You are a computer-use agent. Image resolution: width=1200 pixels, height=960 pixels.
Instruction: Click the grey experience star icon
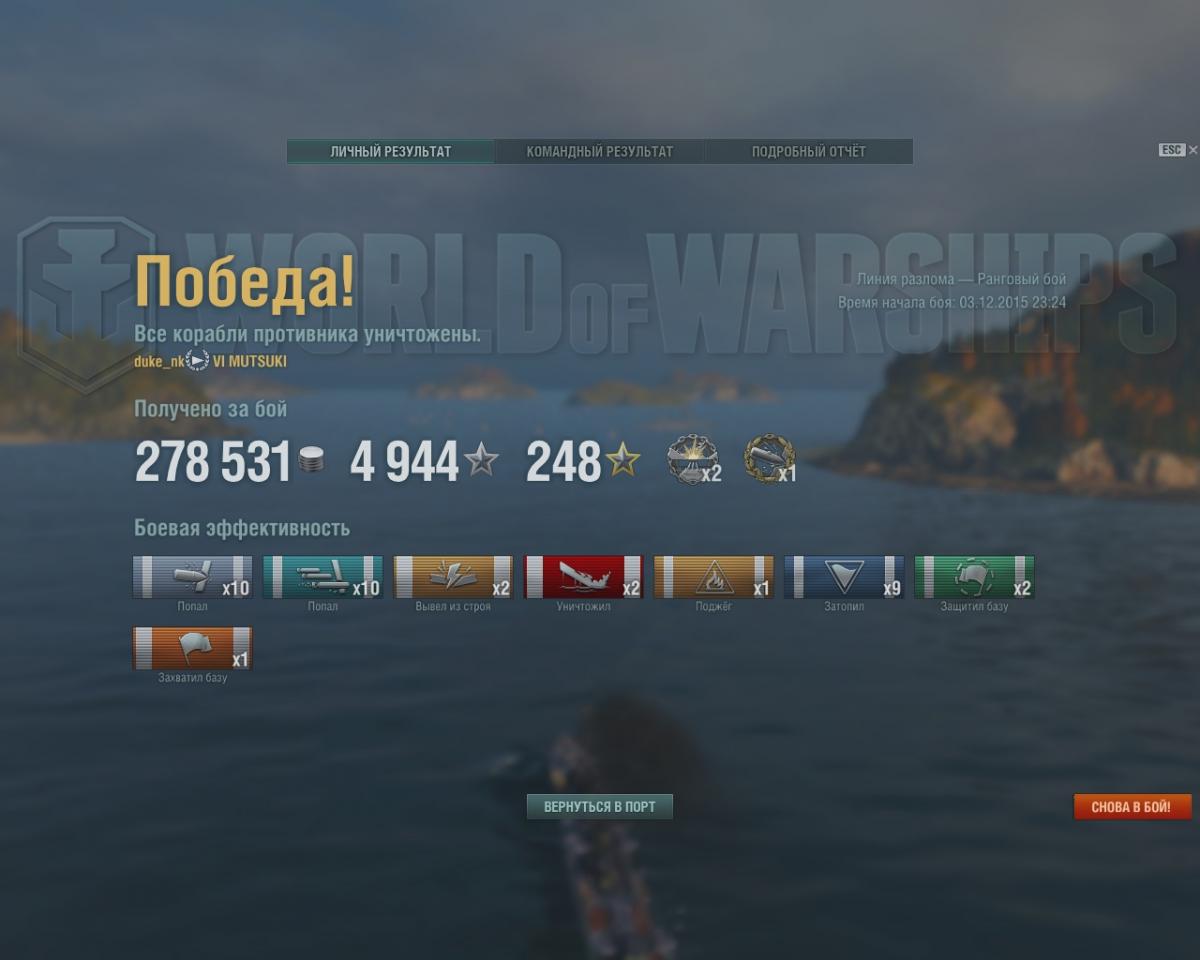point(481,461)
